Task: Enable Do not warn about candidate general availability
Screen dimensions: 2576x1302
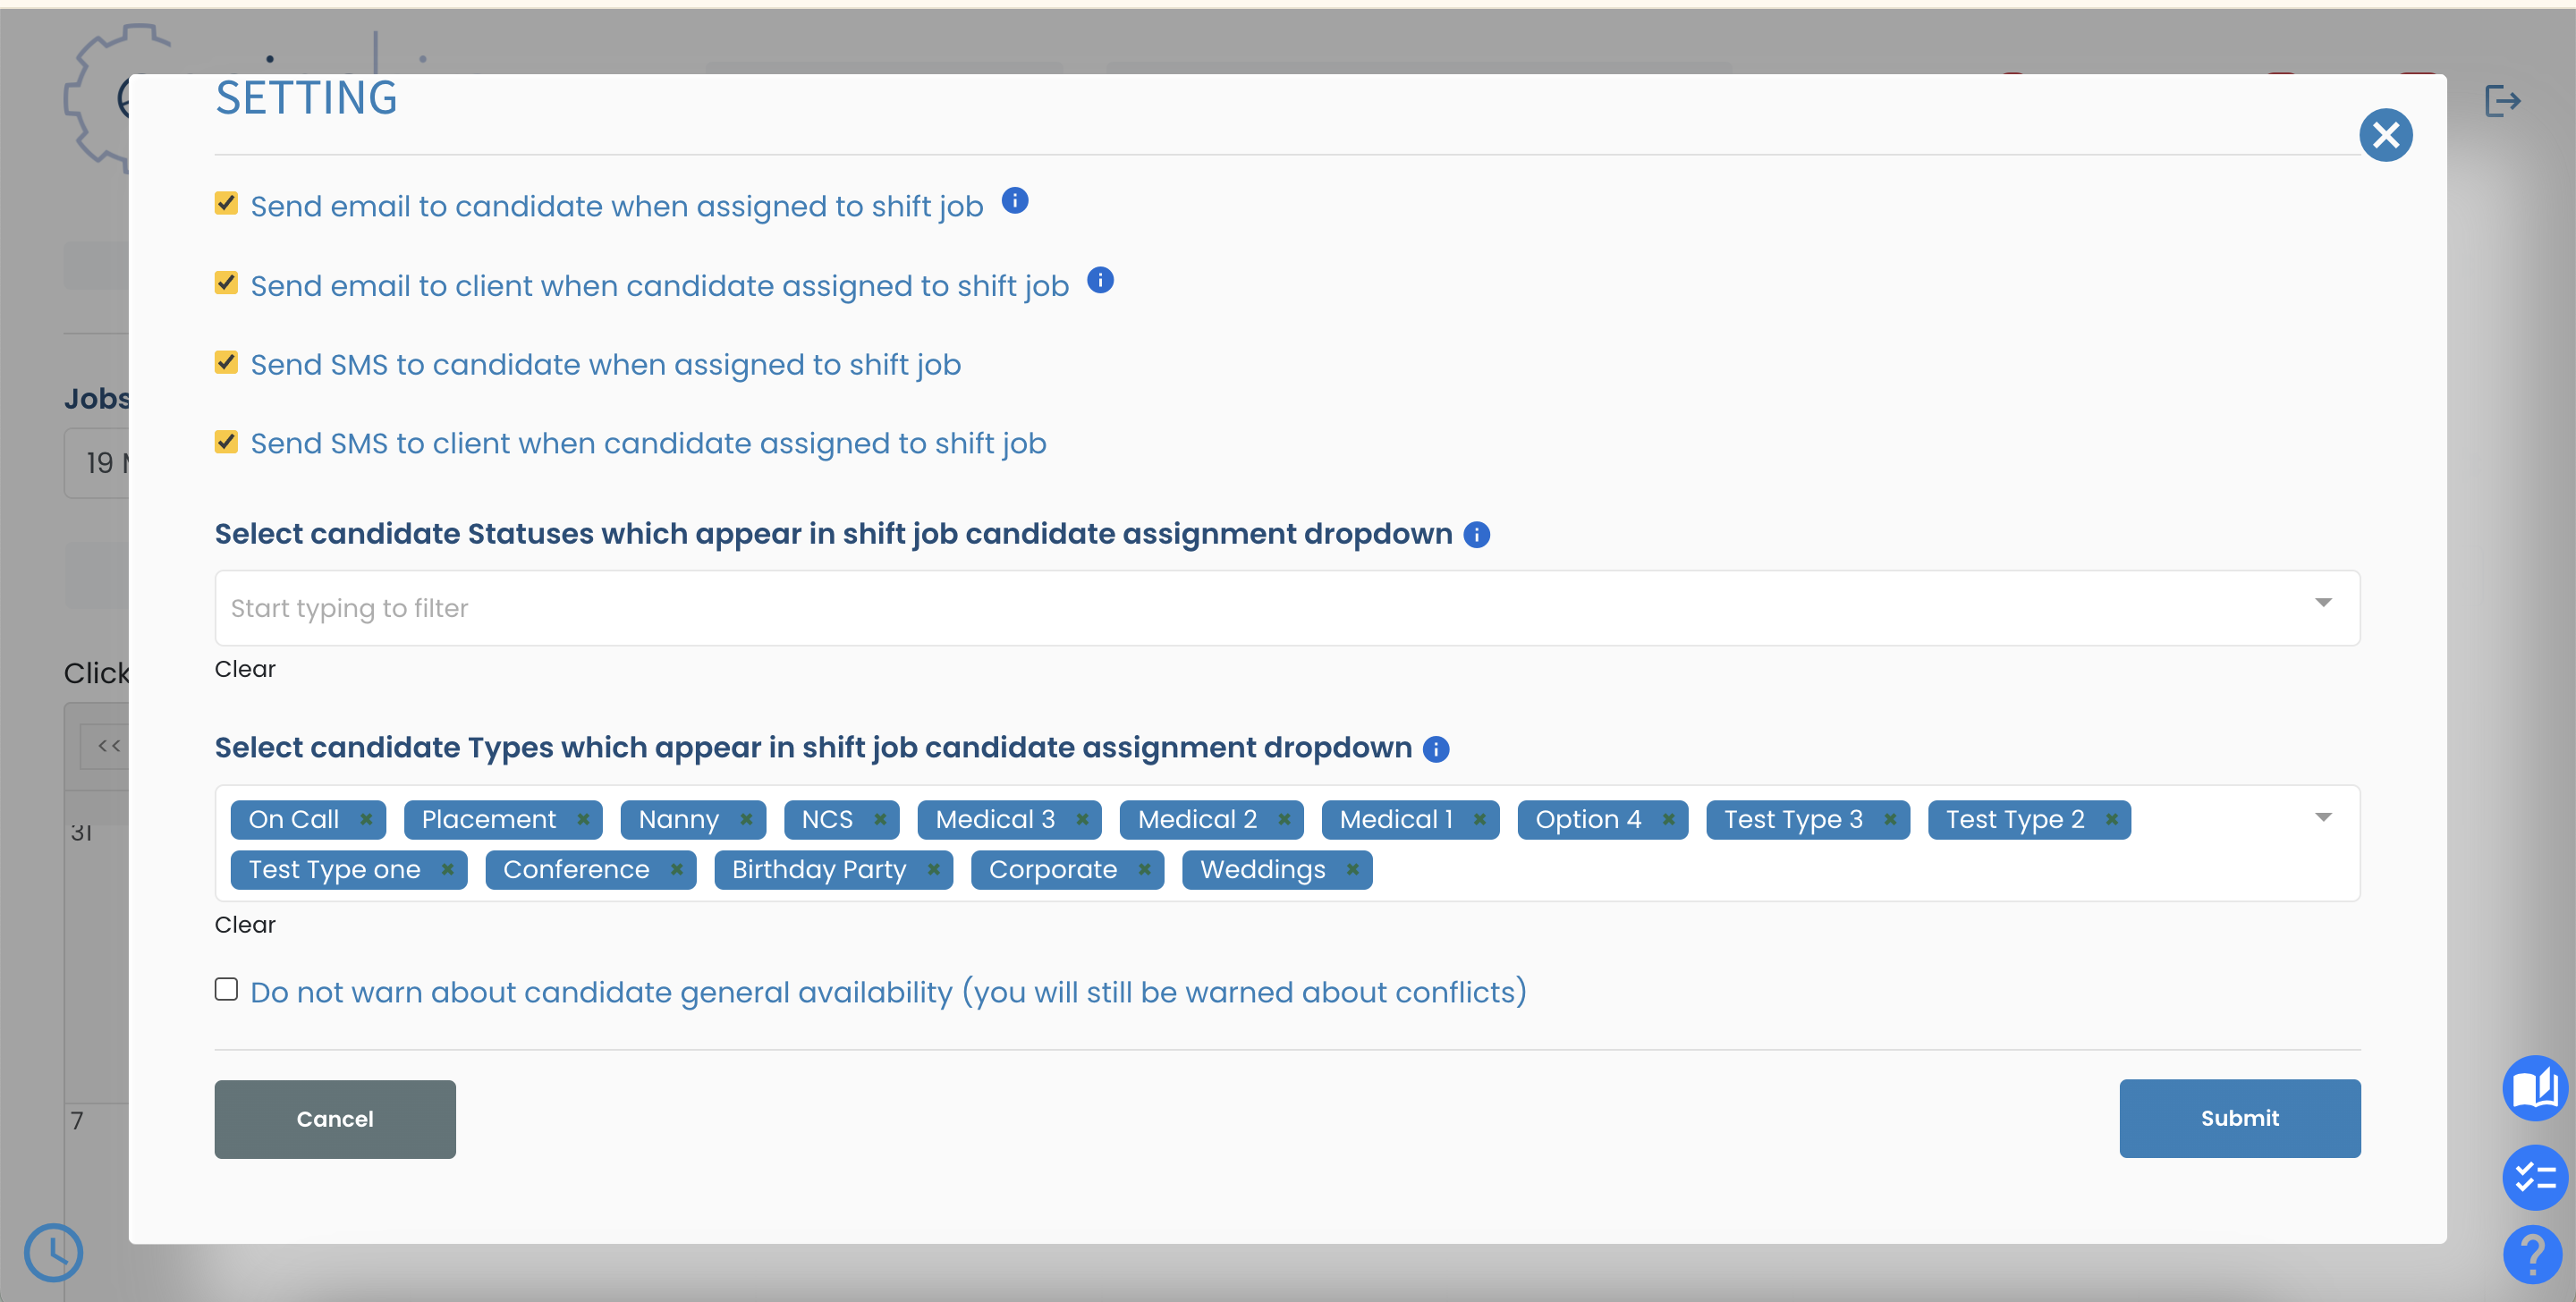Action: pyautogui.click(x=225, y=989)
